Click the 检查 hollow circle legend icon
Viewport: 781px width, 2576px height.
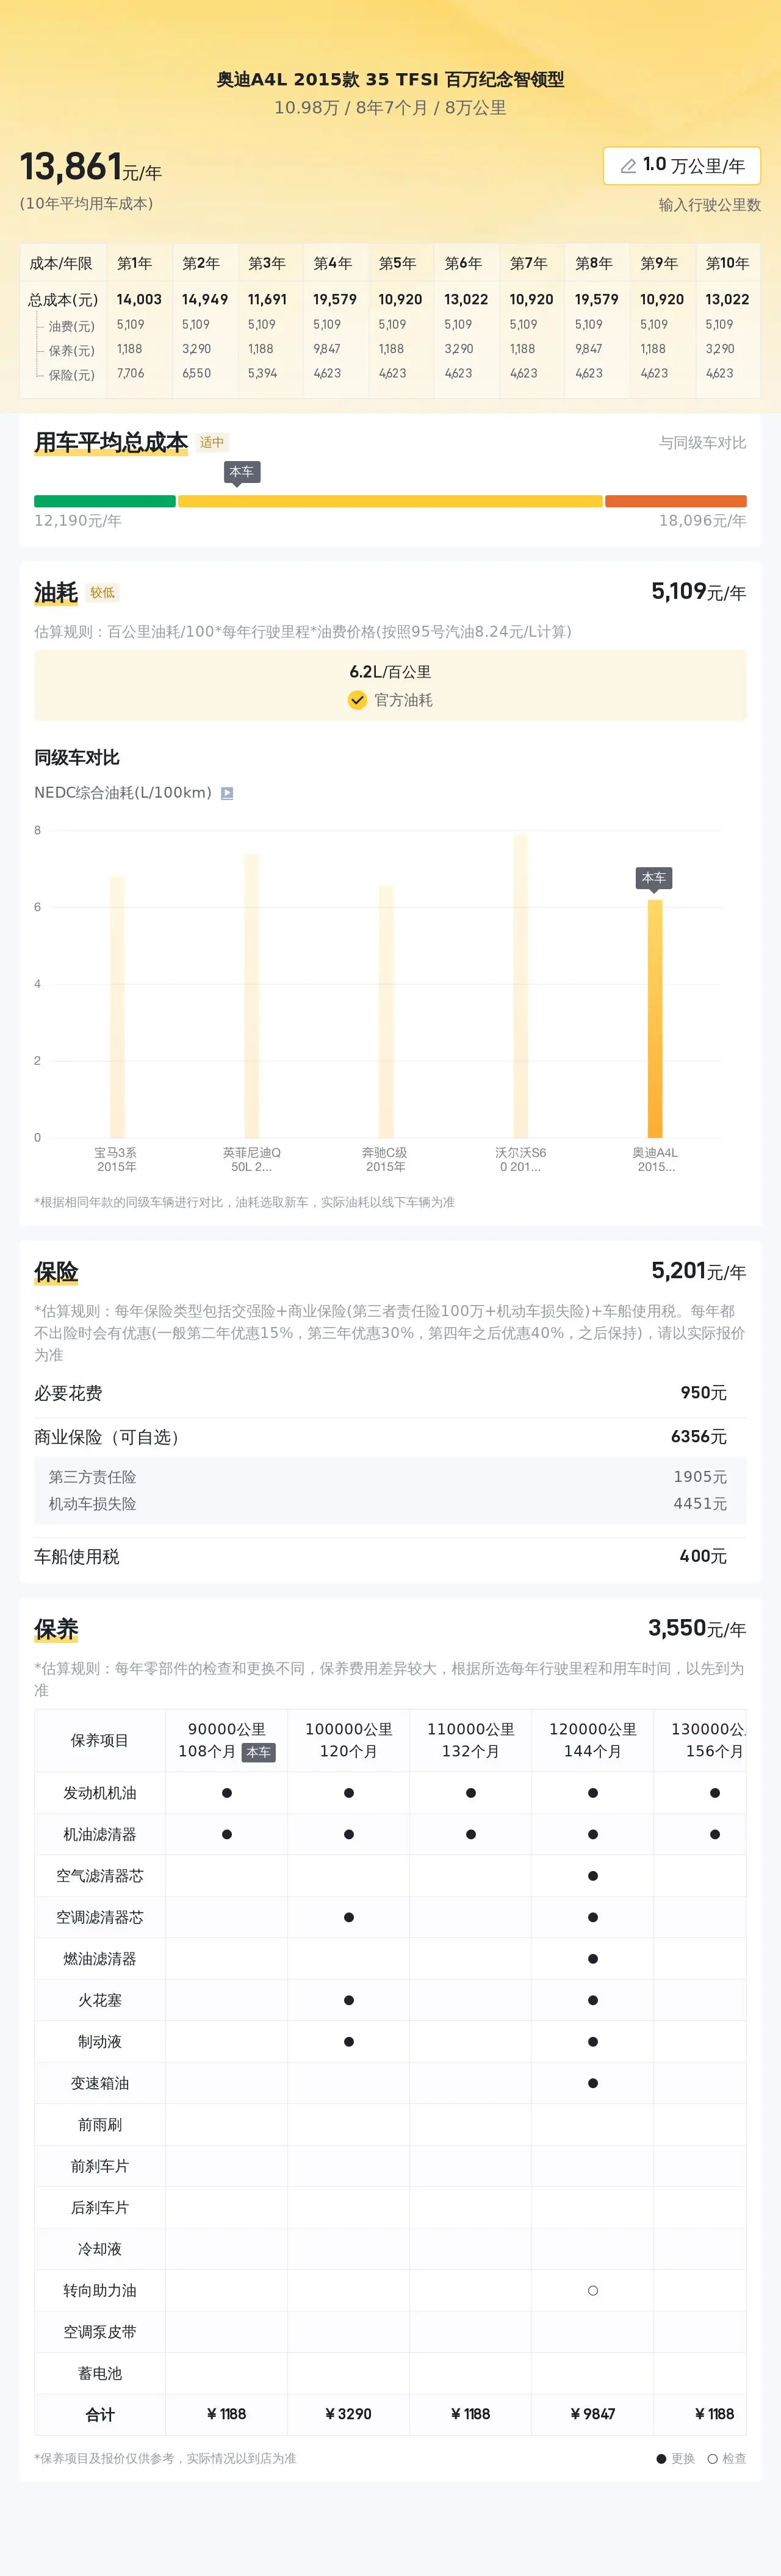[x=712, y=2458]
